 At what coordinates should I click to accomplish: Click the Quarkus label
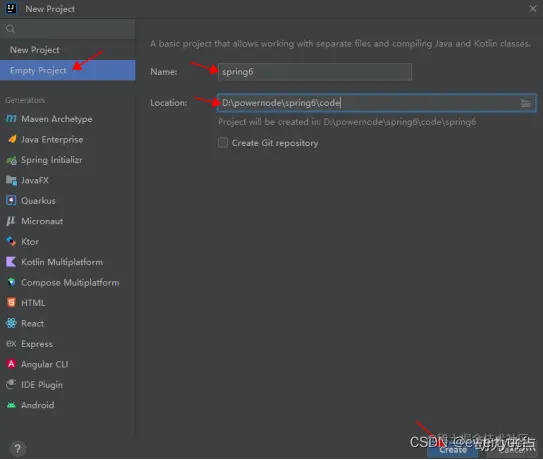click(38, 201)
